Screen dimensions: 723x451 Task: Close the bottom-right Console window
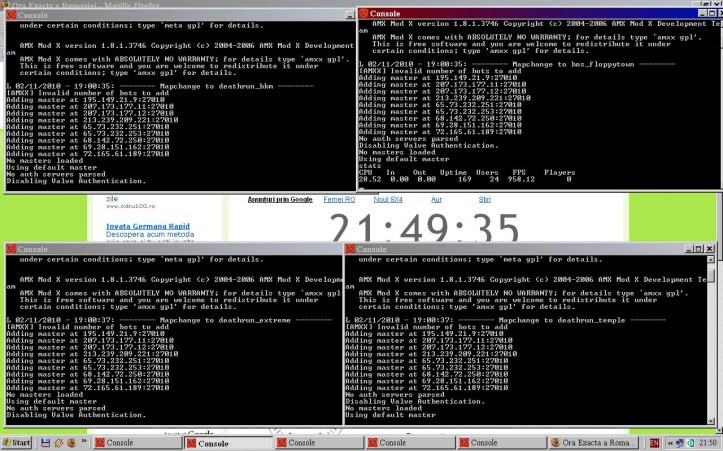click(x=712, y=249)
